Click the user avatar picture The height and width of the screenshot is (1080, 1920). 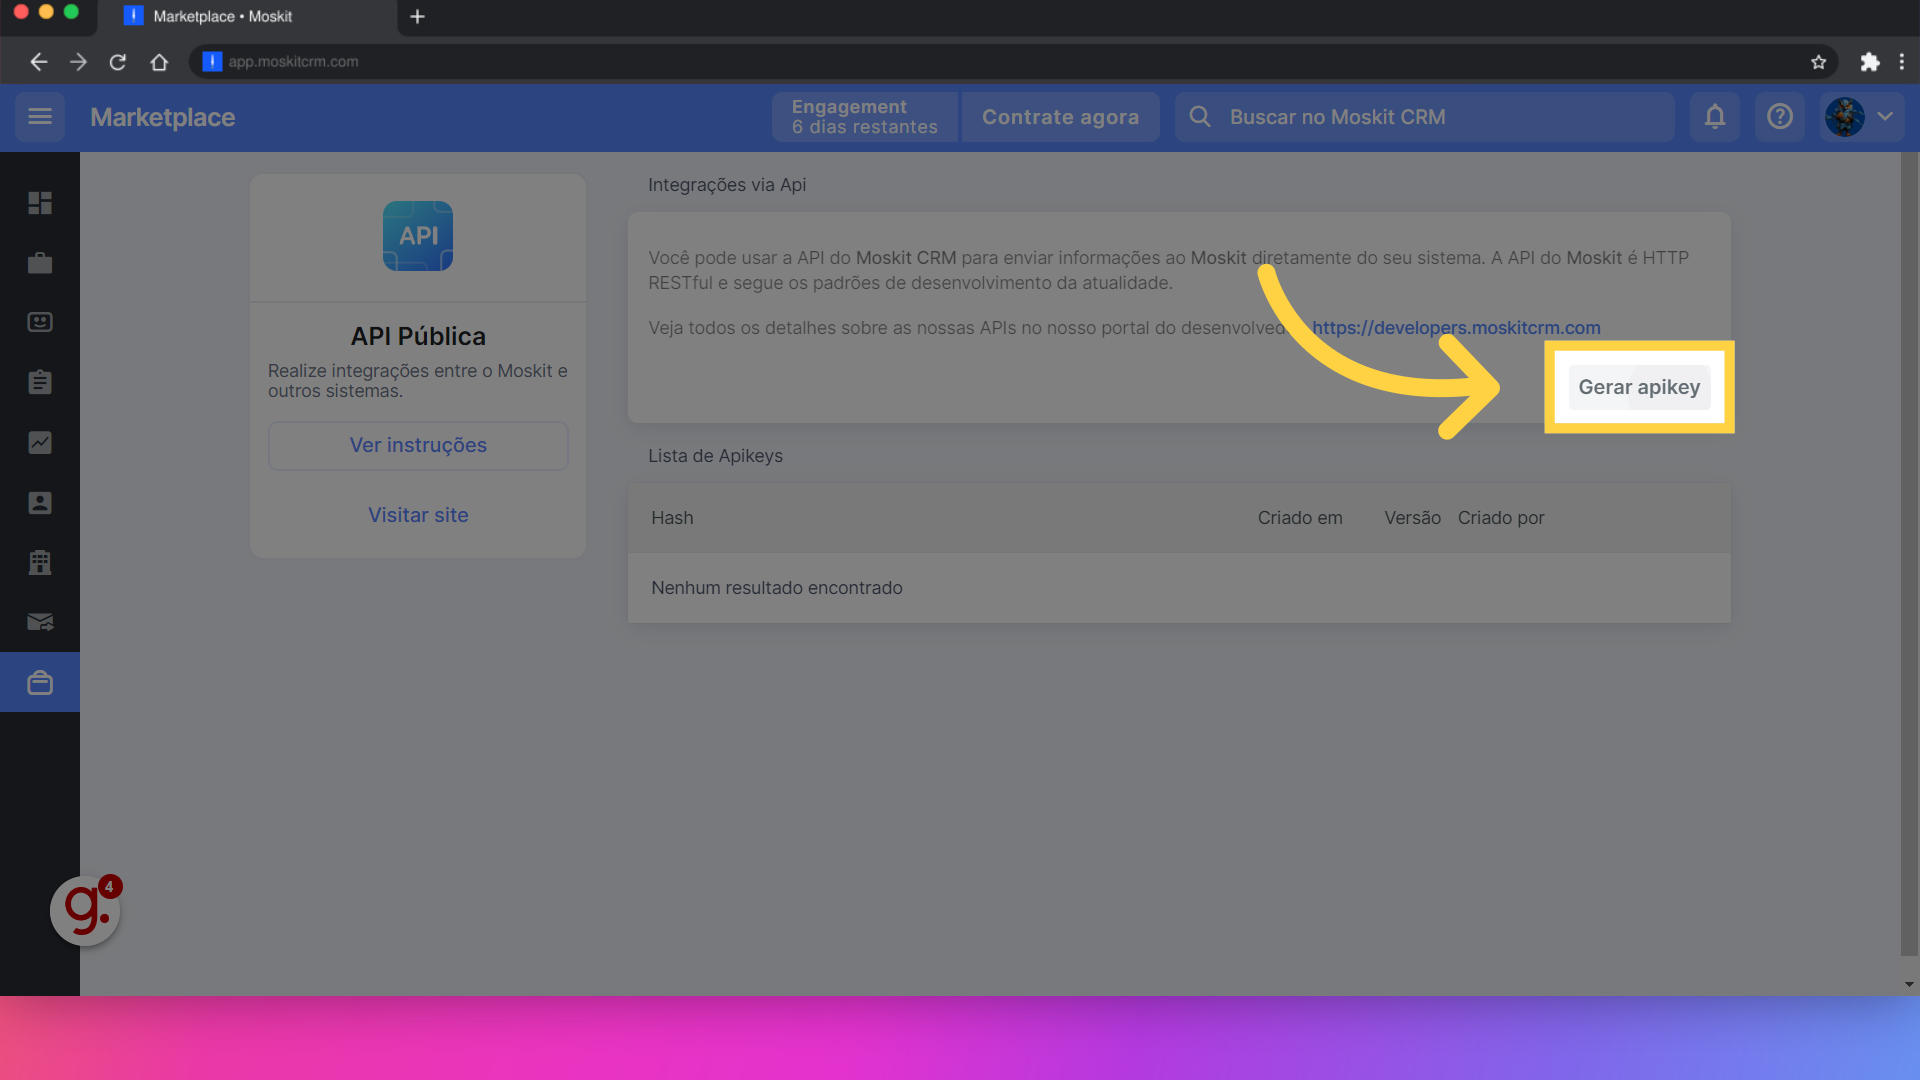(1845, 117)
